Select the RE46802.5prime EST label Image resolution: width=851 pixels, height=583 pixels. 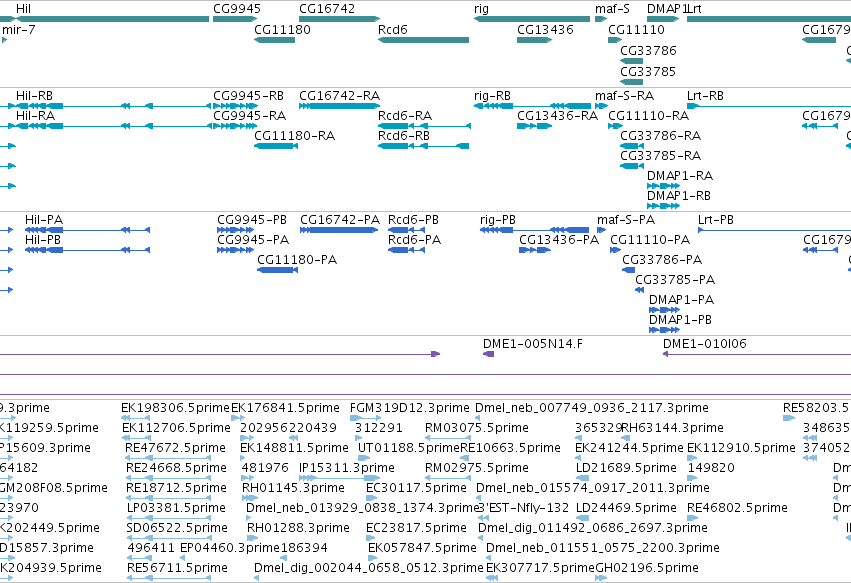point(738,508)
